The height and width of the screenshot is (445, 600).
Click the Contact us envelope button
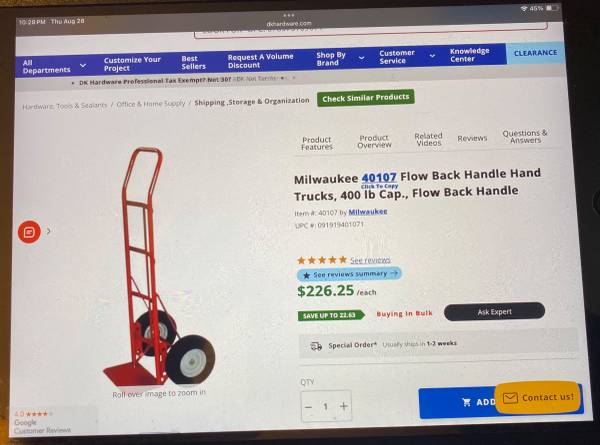pos(538,398)
